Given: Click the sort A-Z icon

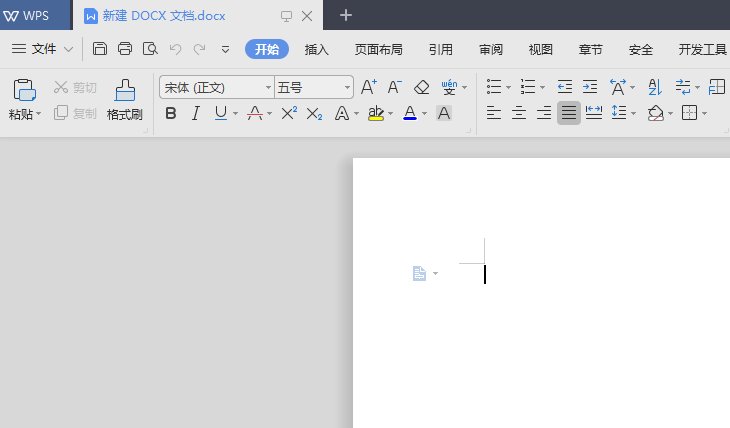Looking at the screenshot, I should [655, 87].
